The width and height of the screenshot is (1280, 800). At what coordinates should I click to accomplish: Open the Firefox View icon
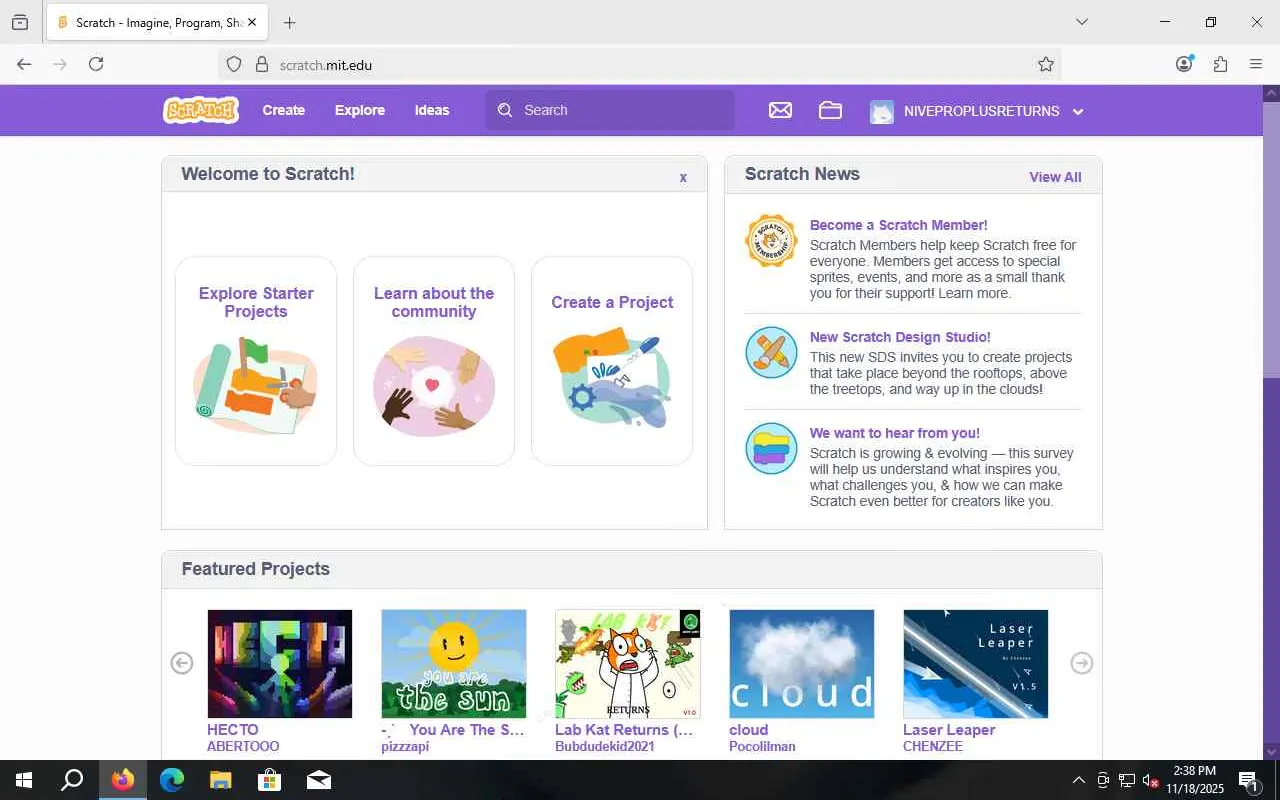(20, 22)
